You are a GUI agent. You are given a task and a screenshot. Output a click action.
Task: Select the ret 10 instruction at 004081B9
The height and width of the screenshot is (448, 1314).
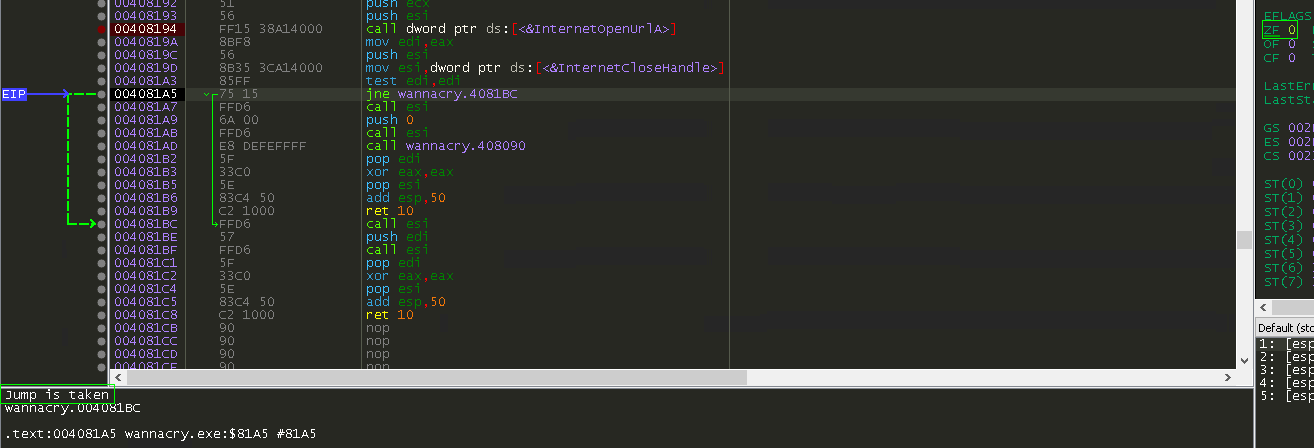point(390,211)
